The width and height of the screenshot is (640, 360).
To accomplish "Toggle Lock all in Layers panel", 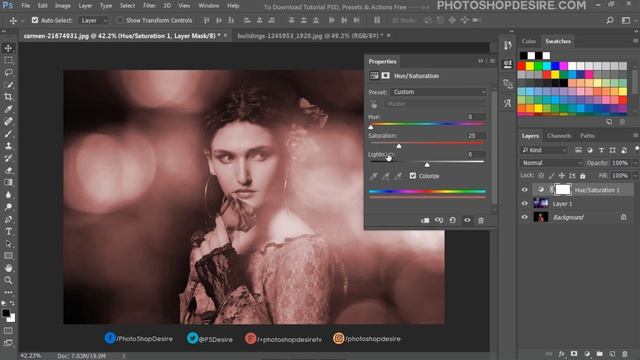I will point(582,176).
